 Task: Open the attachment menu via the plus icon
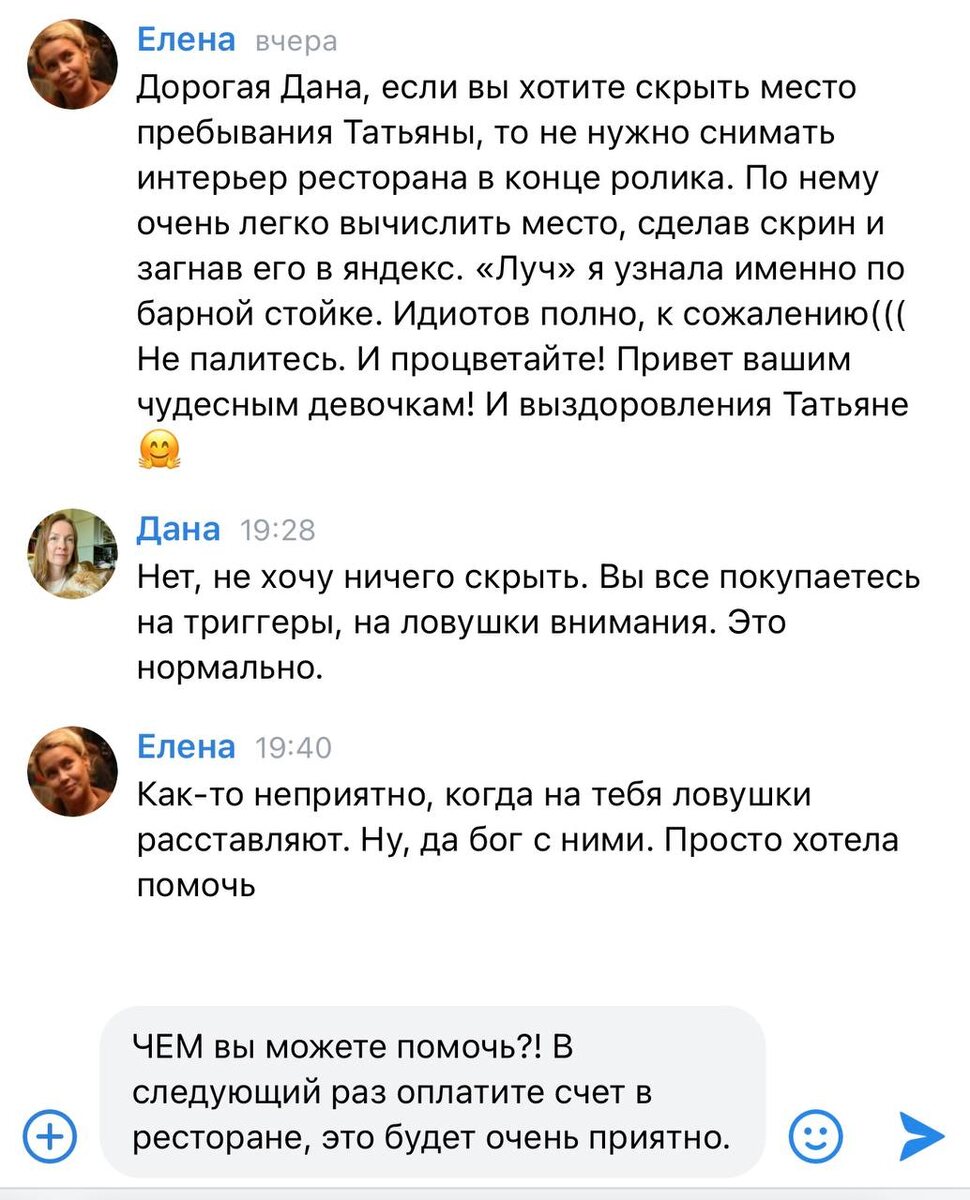click(x=47, y=1134)
